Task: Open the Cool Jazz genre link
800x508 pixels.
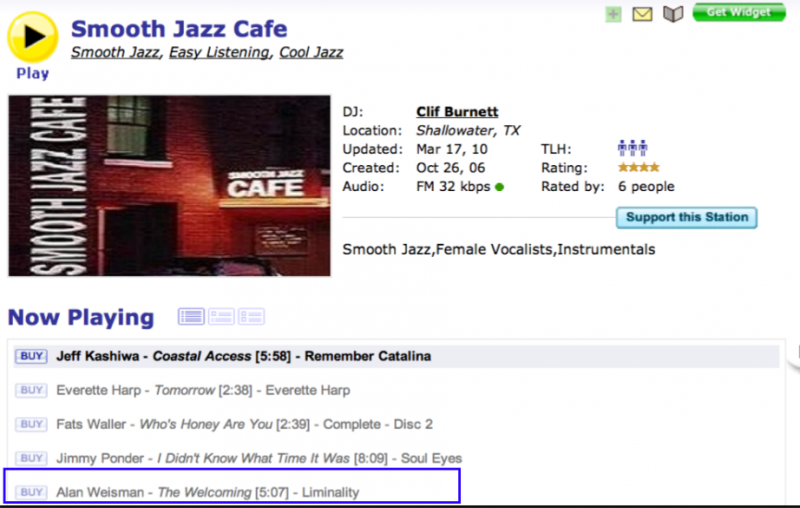Action: pyautogui.click(x=311, y=52)
